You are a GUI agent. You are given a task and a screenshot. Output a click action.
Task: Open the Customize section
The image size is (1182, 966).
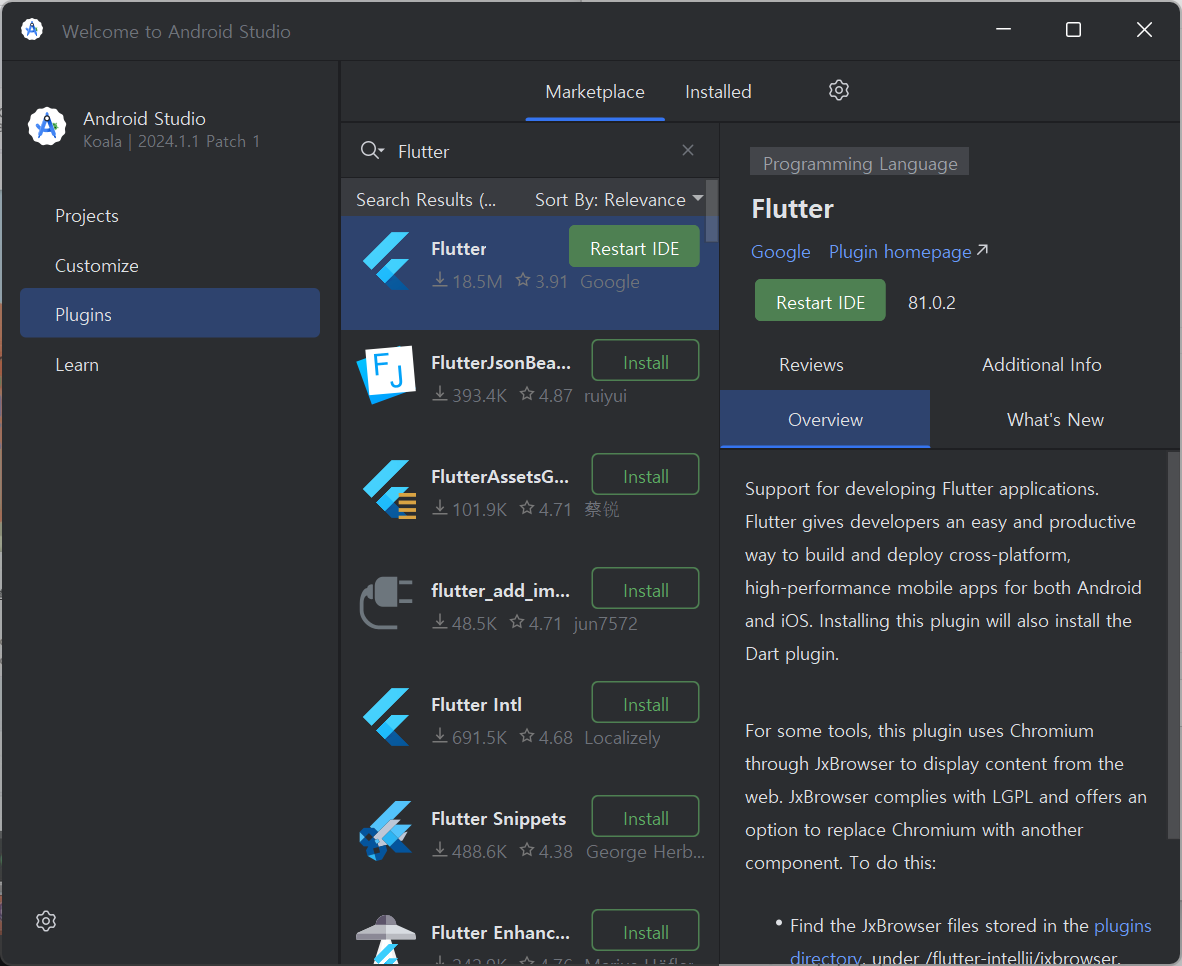point(96,265)
